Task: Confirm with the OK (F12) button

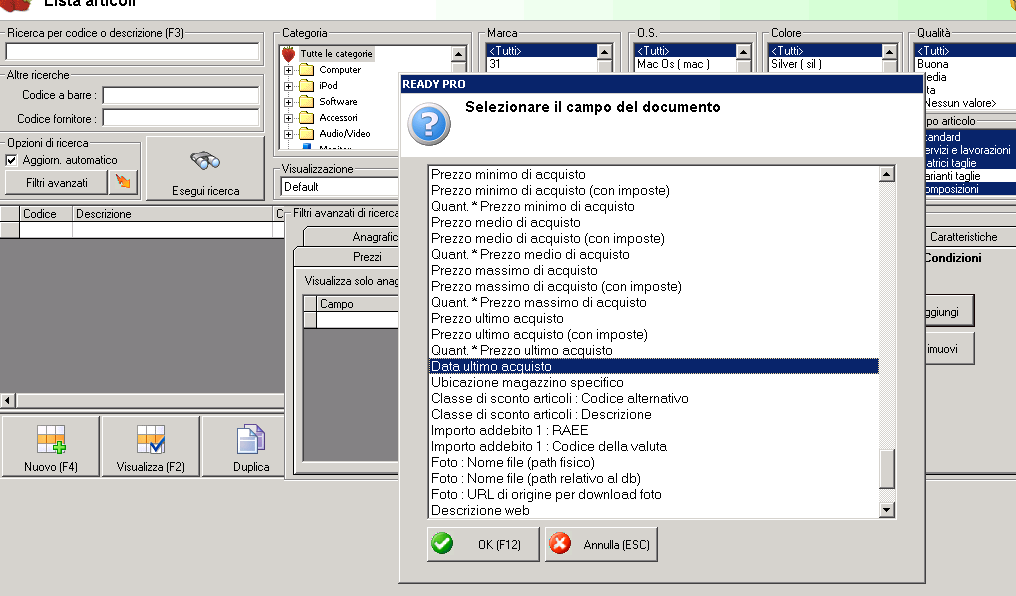Action: point(483,544)
